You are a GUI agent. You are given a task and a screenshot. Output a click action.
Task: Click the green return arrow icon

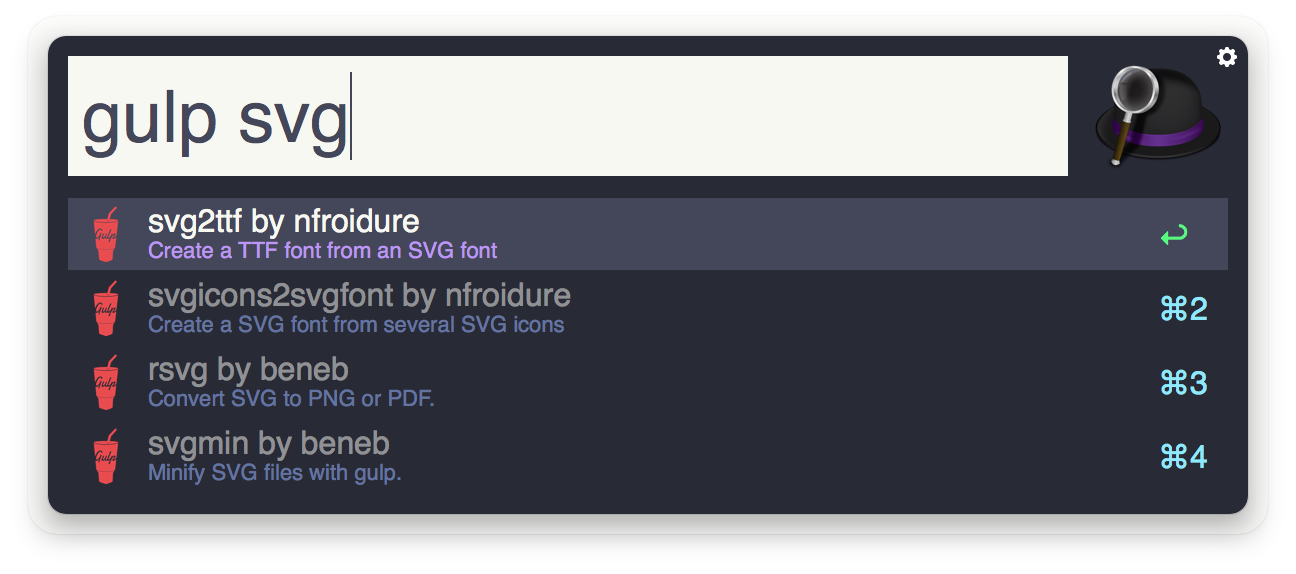(1174, 236)
